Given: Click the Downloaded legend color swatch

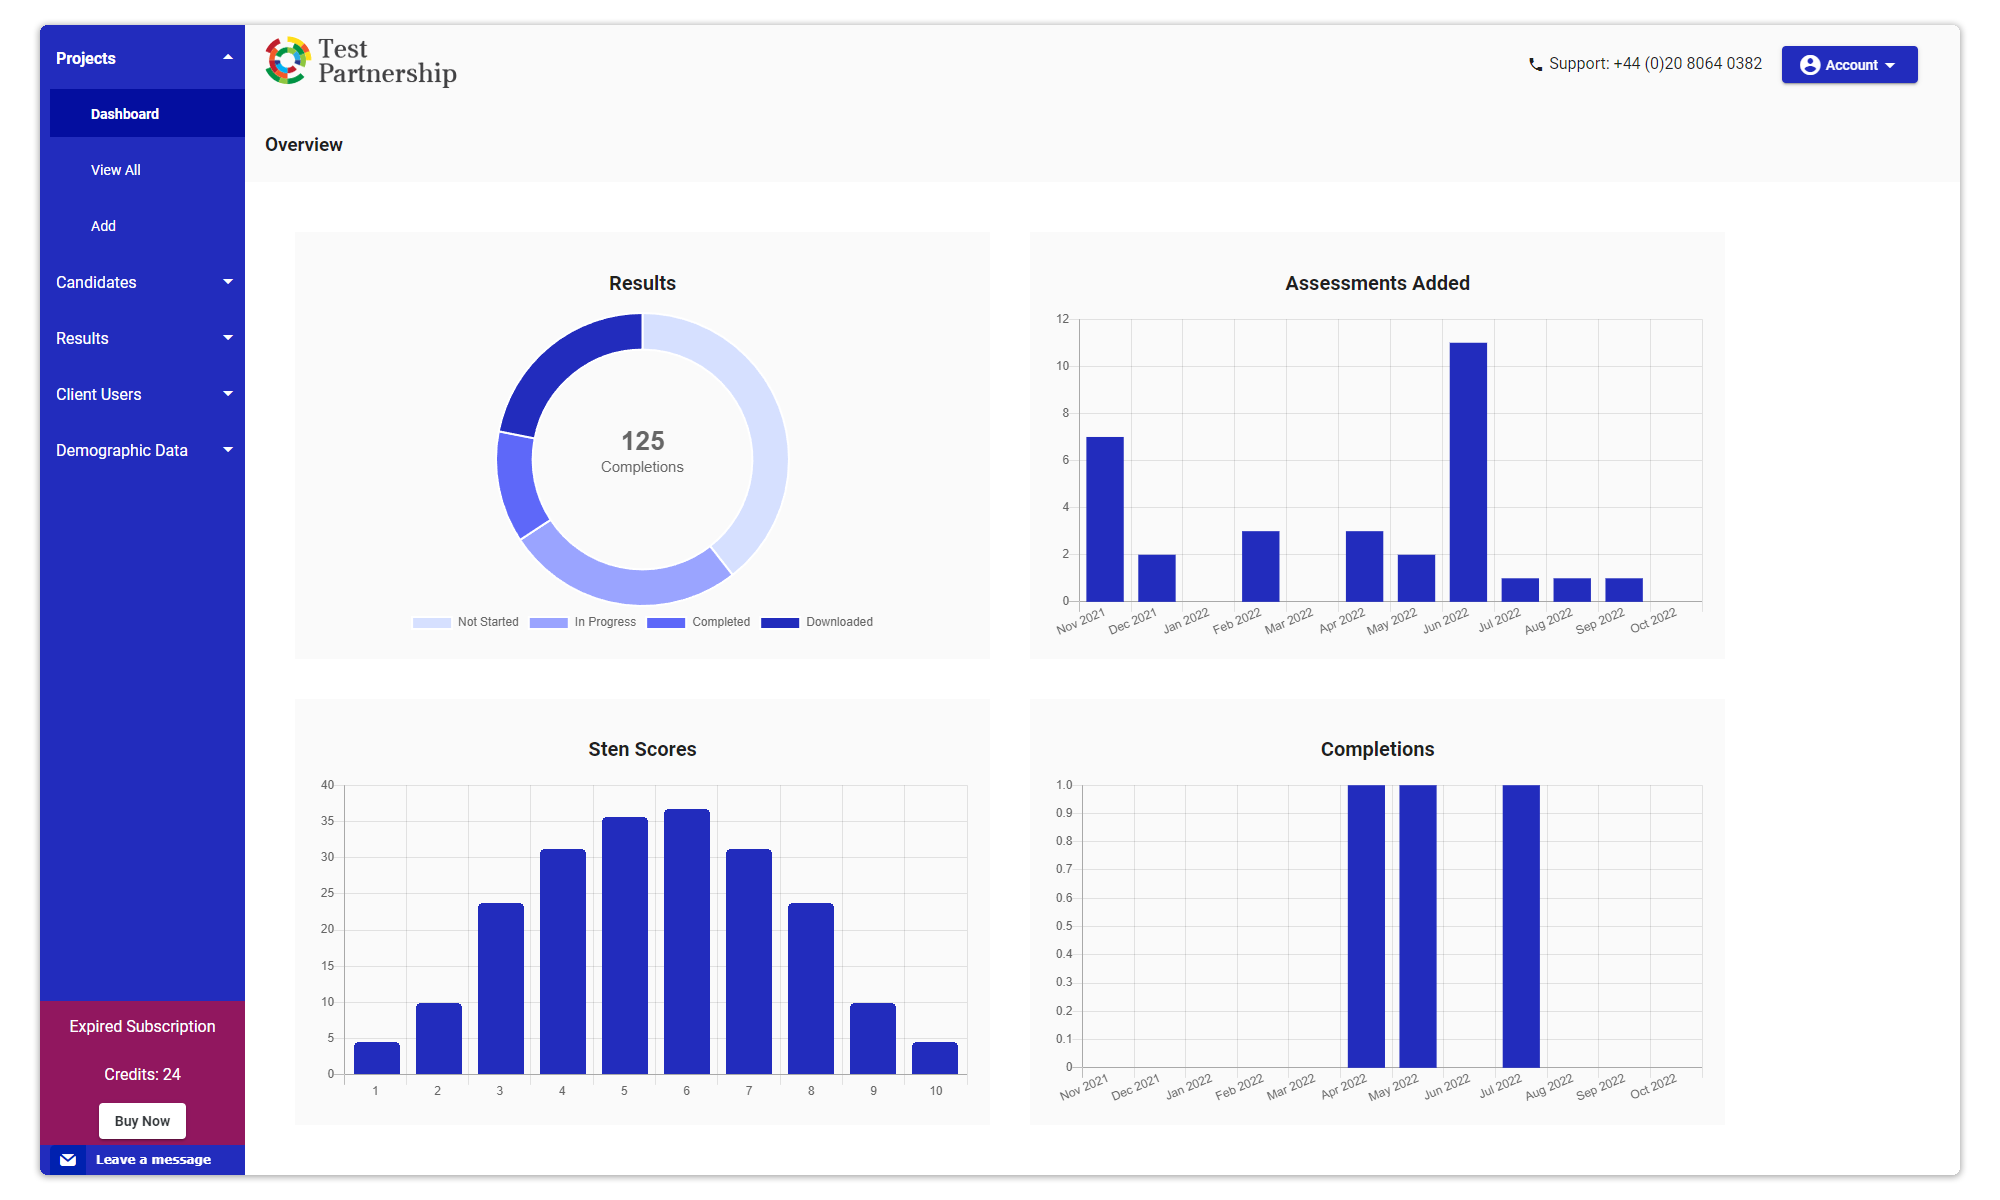Looking at the screenshot, I should coord(779,622).
